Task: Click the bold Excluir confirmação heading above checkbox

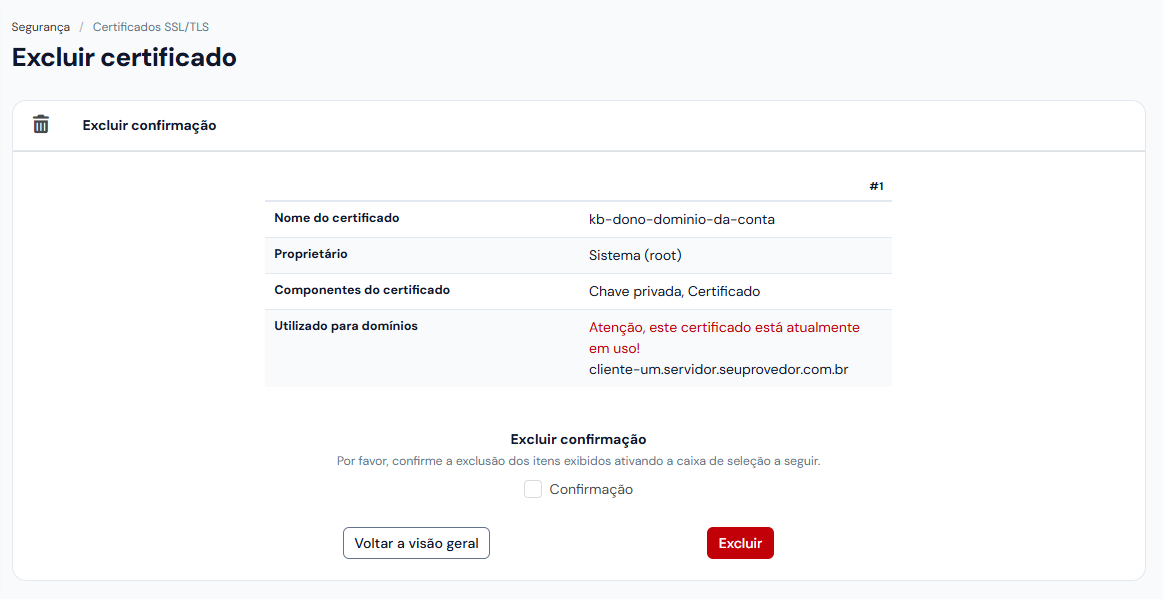Action: (x=579, y=440)
